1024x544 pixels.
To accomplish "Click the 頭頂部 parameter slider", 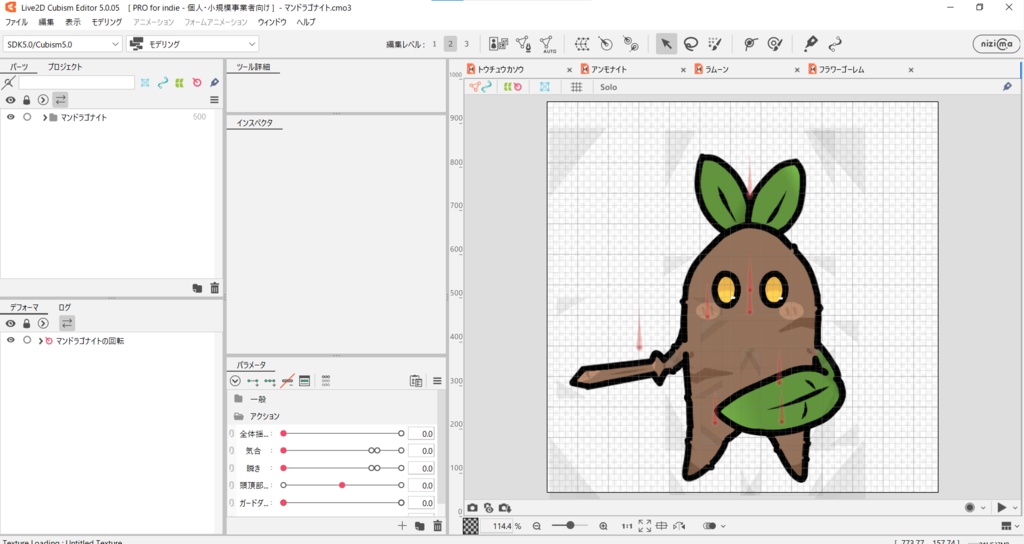I will (x=342, y=485).
